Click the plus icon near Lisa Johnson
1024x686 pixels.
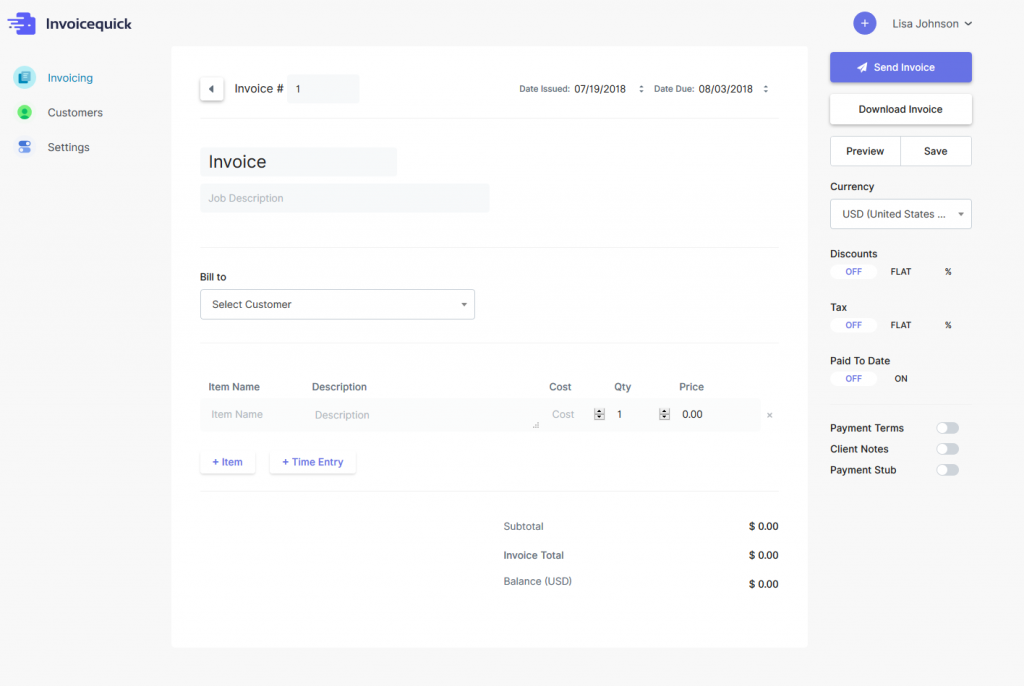click(864, 22)
